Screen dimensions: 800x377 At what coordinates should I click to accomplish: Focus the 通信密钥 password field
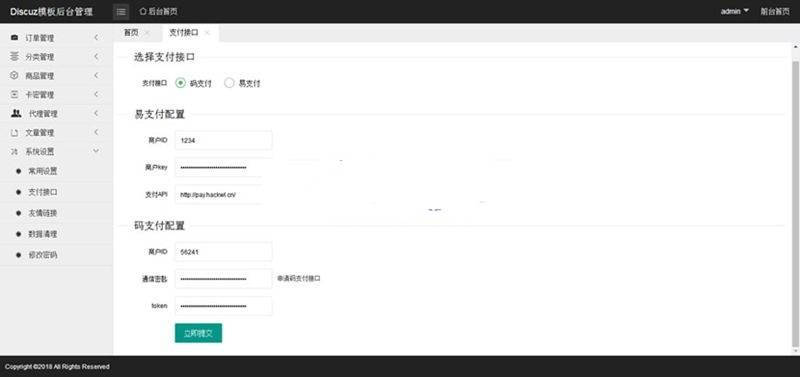(x=223, y=279)
